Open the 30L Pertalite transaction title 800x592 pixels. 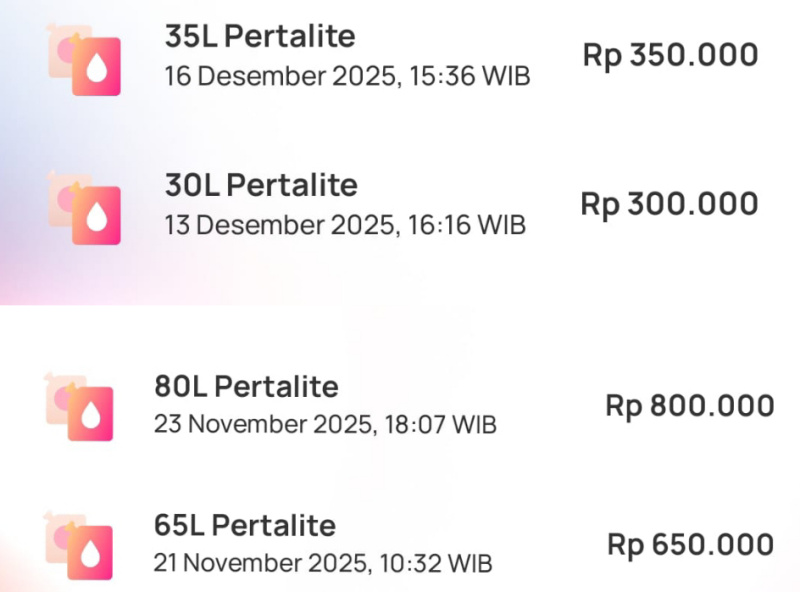[x=261, y=185]
